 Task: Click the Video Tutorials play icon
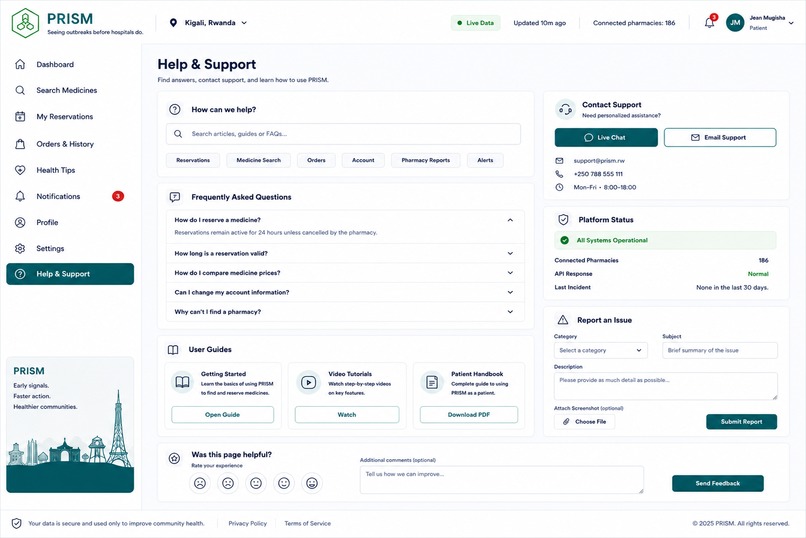(x=308, y=382)
